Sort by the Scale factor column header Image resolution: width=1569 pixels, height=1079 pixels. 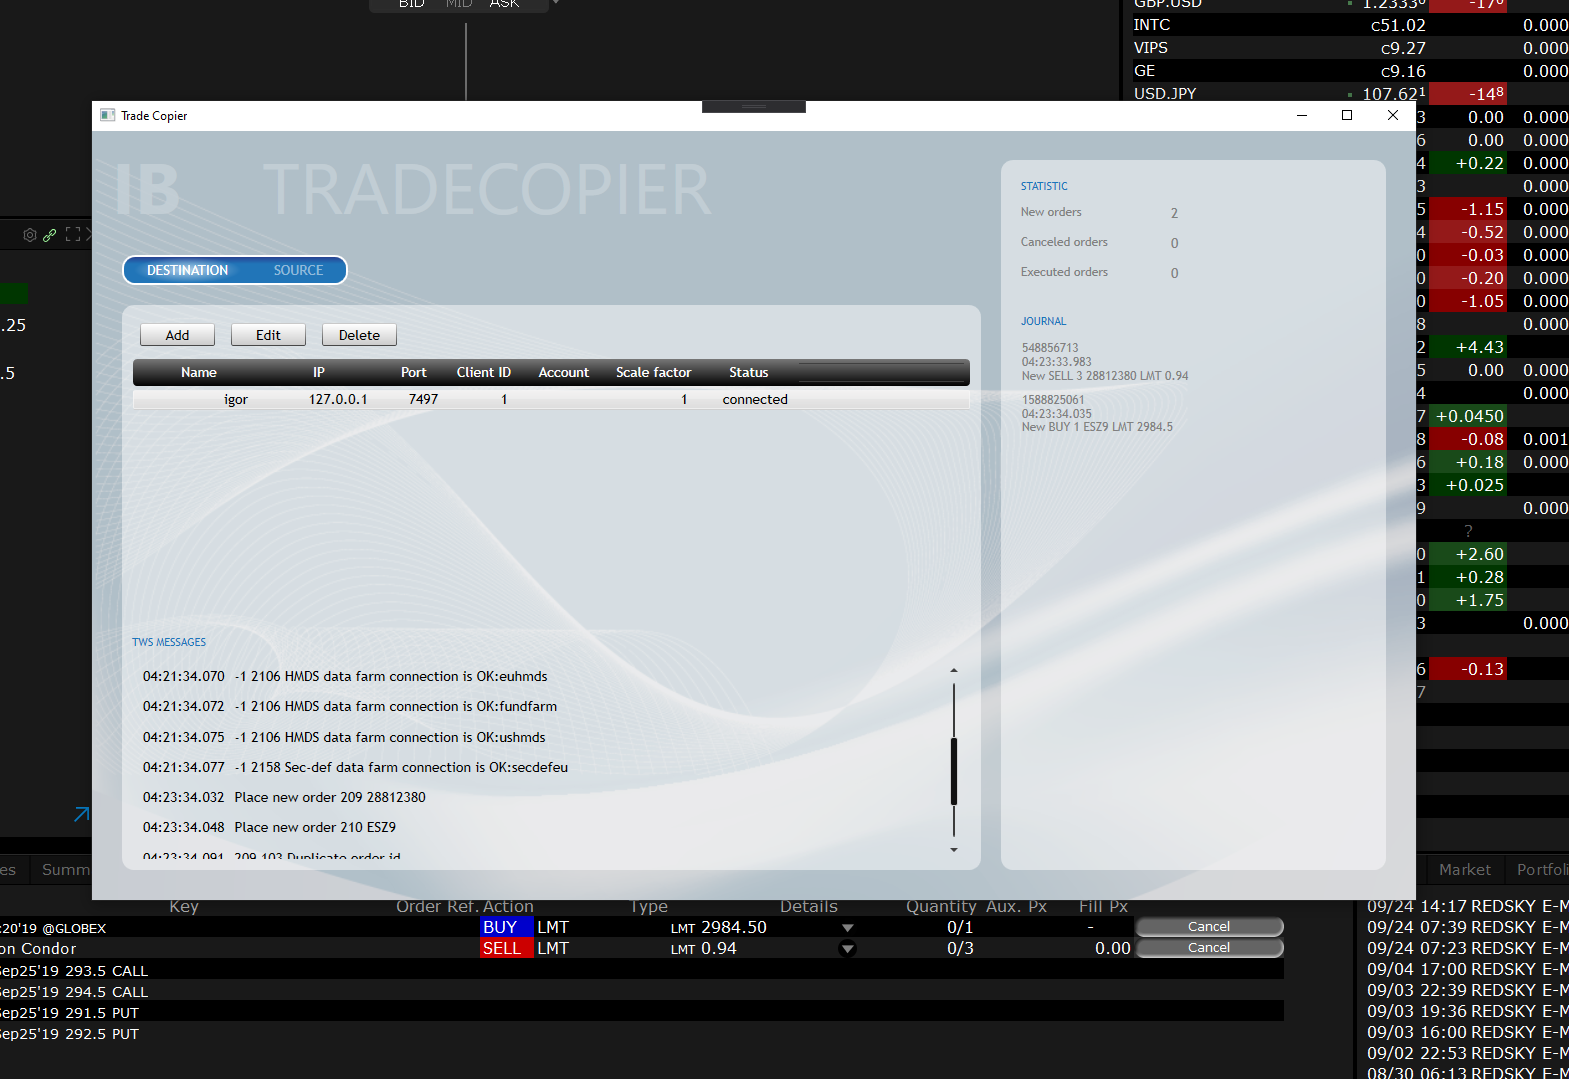pyautogui.click(x=653, y=372)
